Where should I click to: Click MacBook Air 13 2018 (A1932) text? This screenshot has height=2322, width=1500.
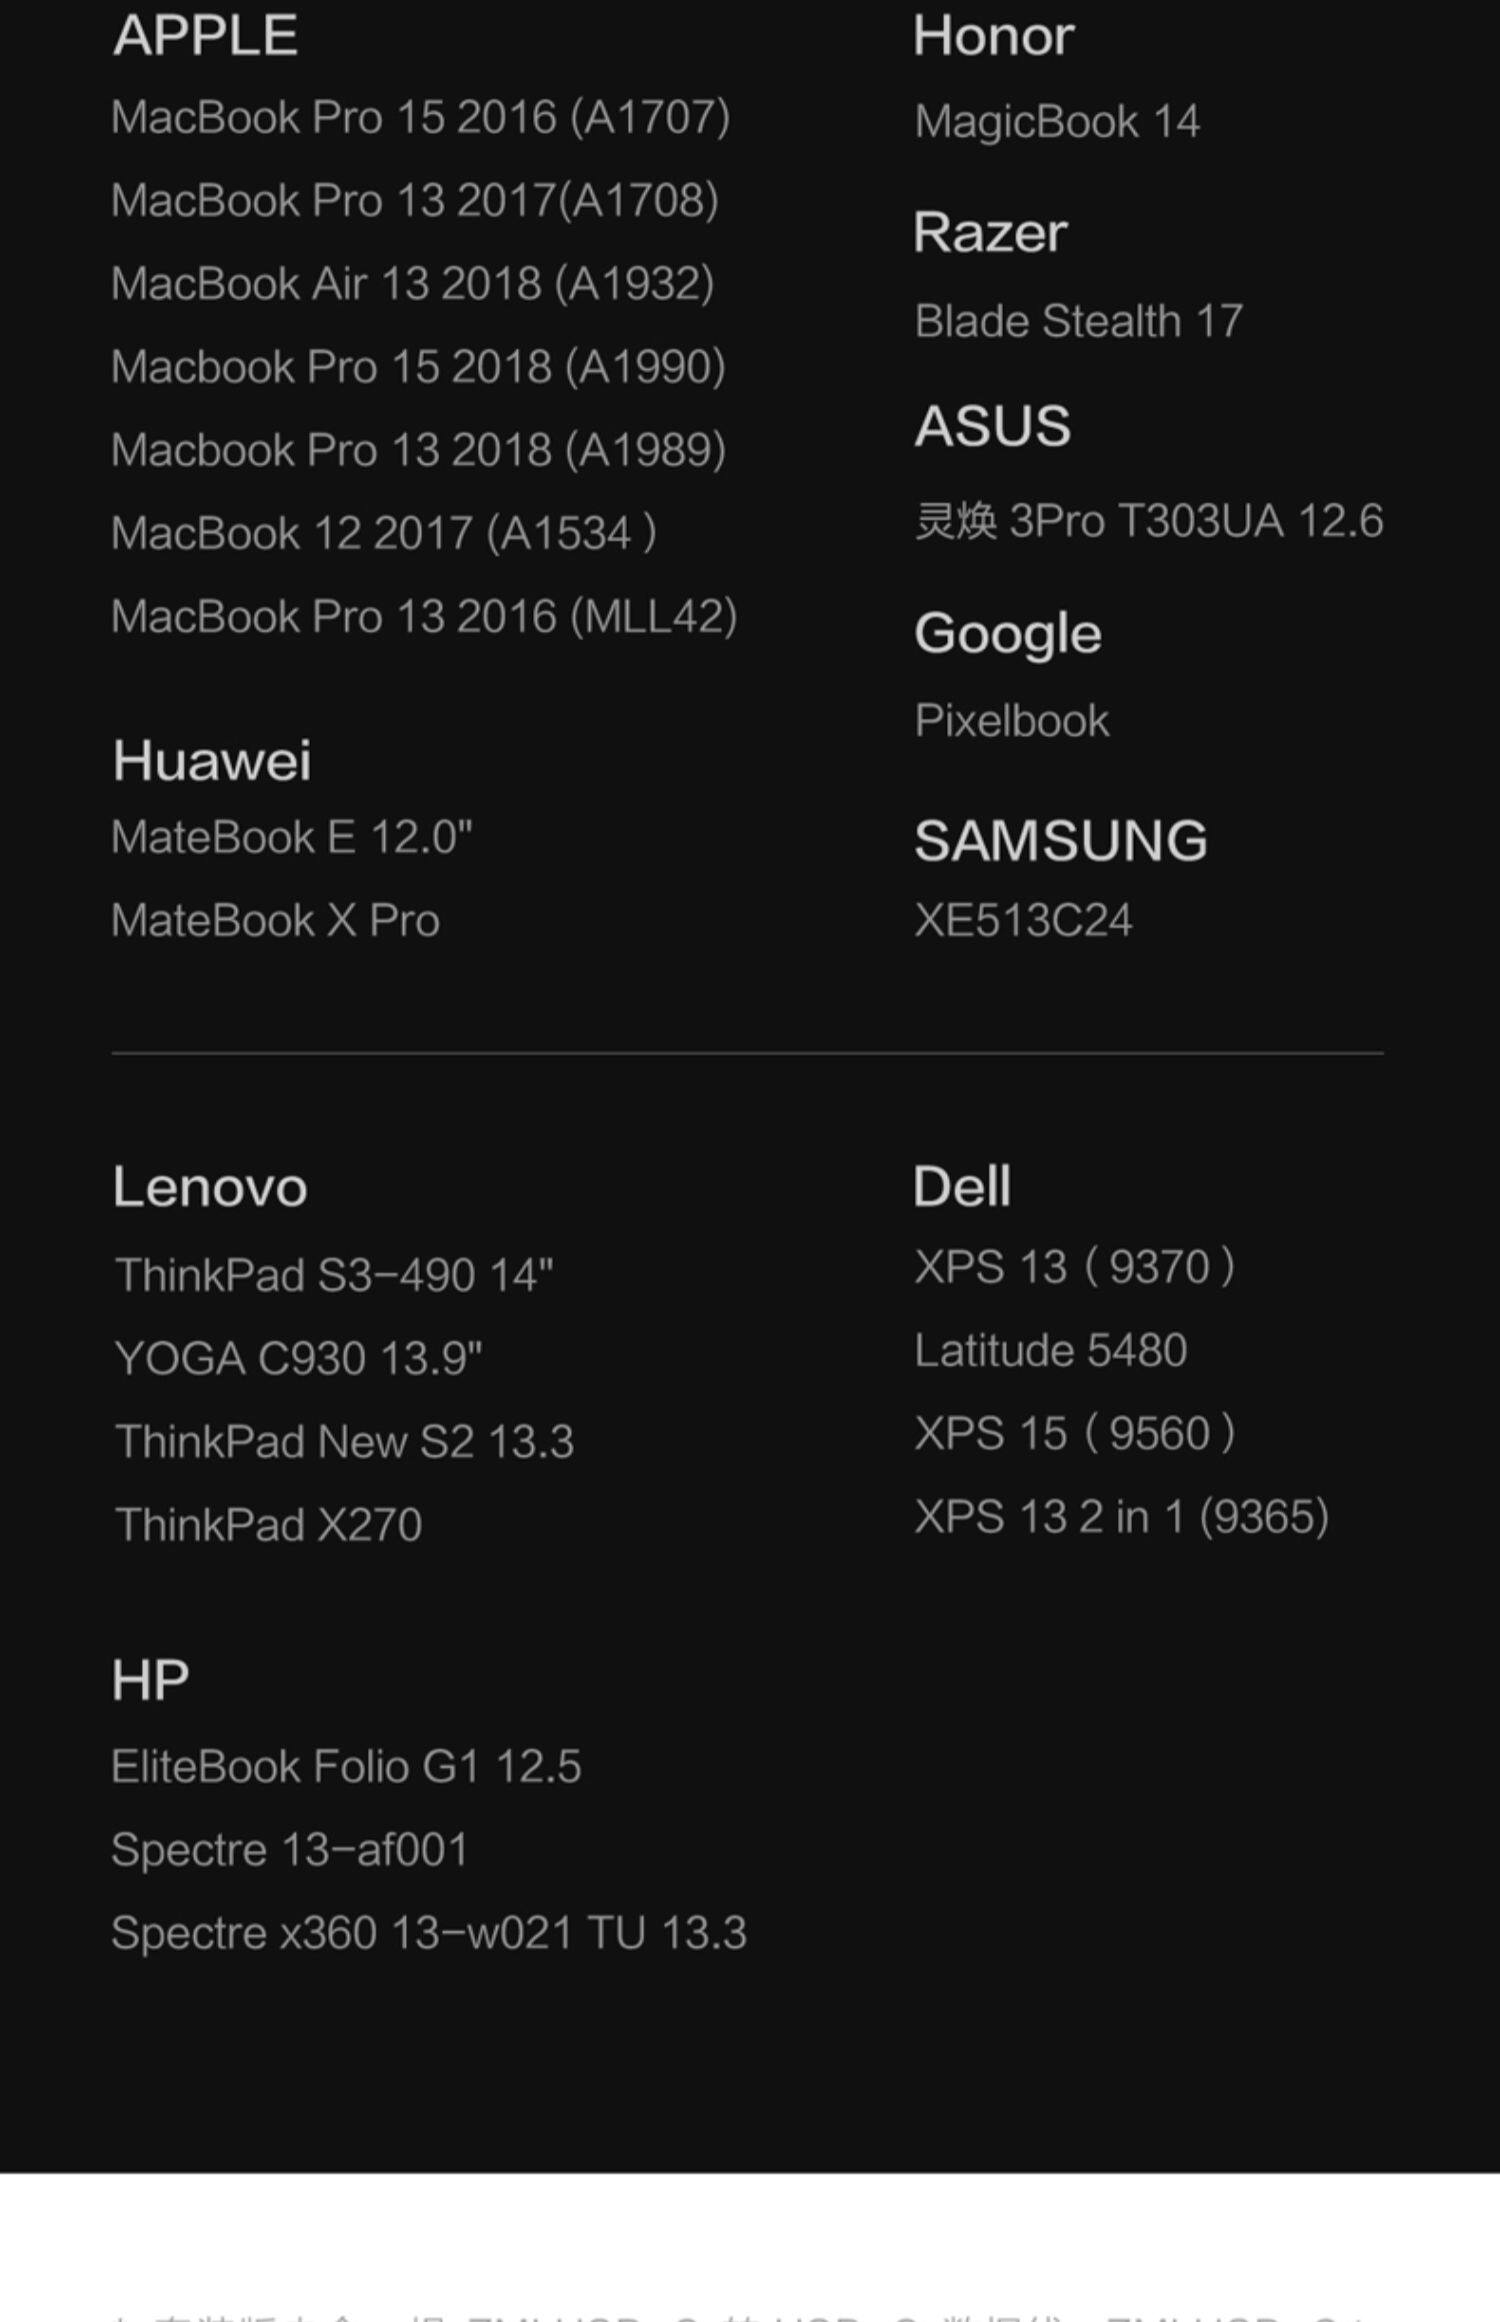(x=412, y=284)
